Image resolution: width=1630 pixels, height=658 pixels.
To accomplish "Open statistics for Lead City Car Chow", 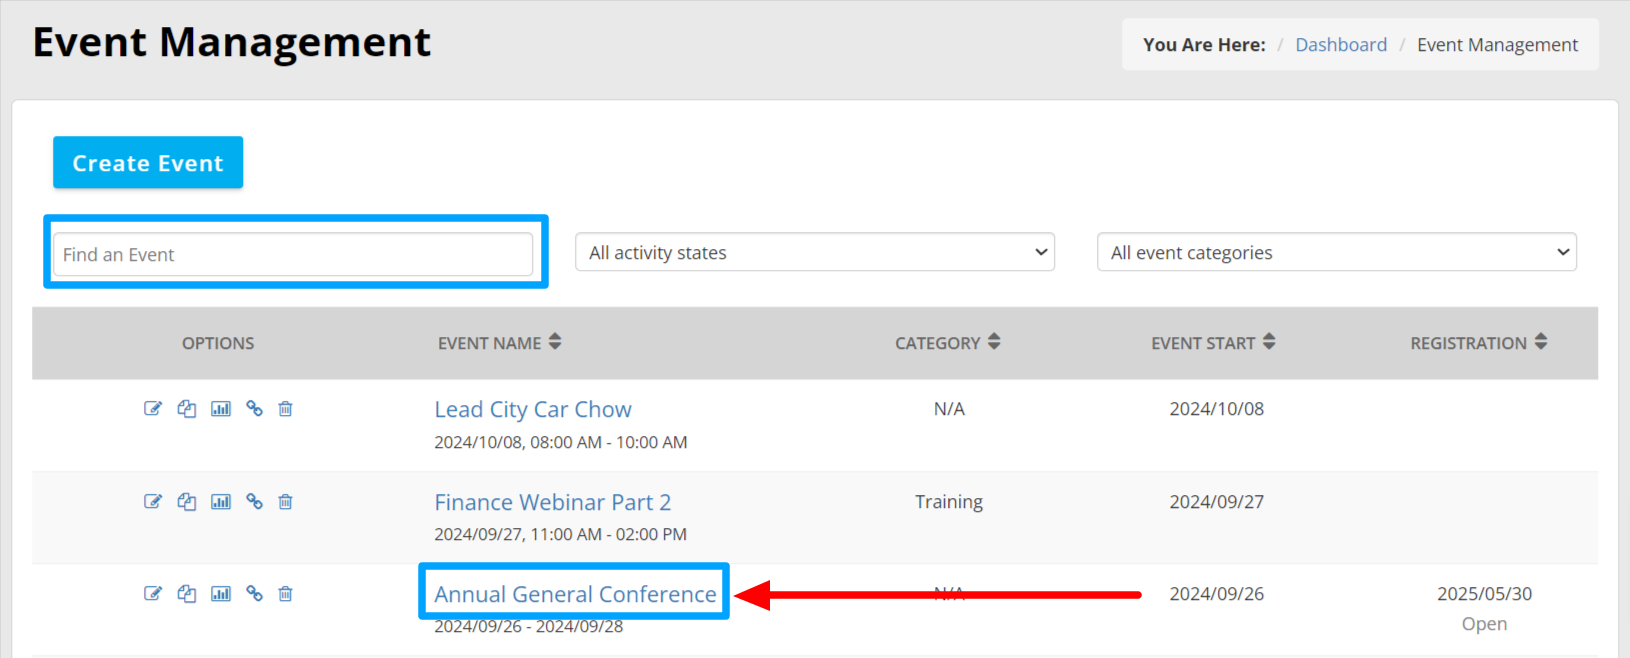I will (221, 408).
